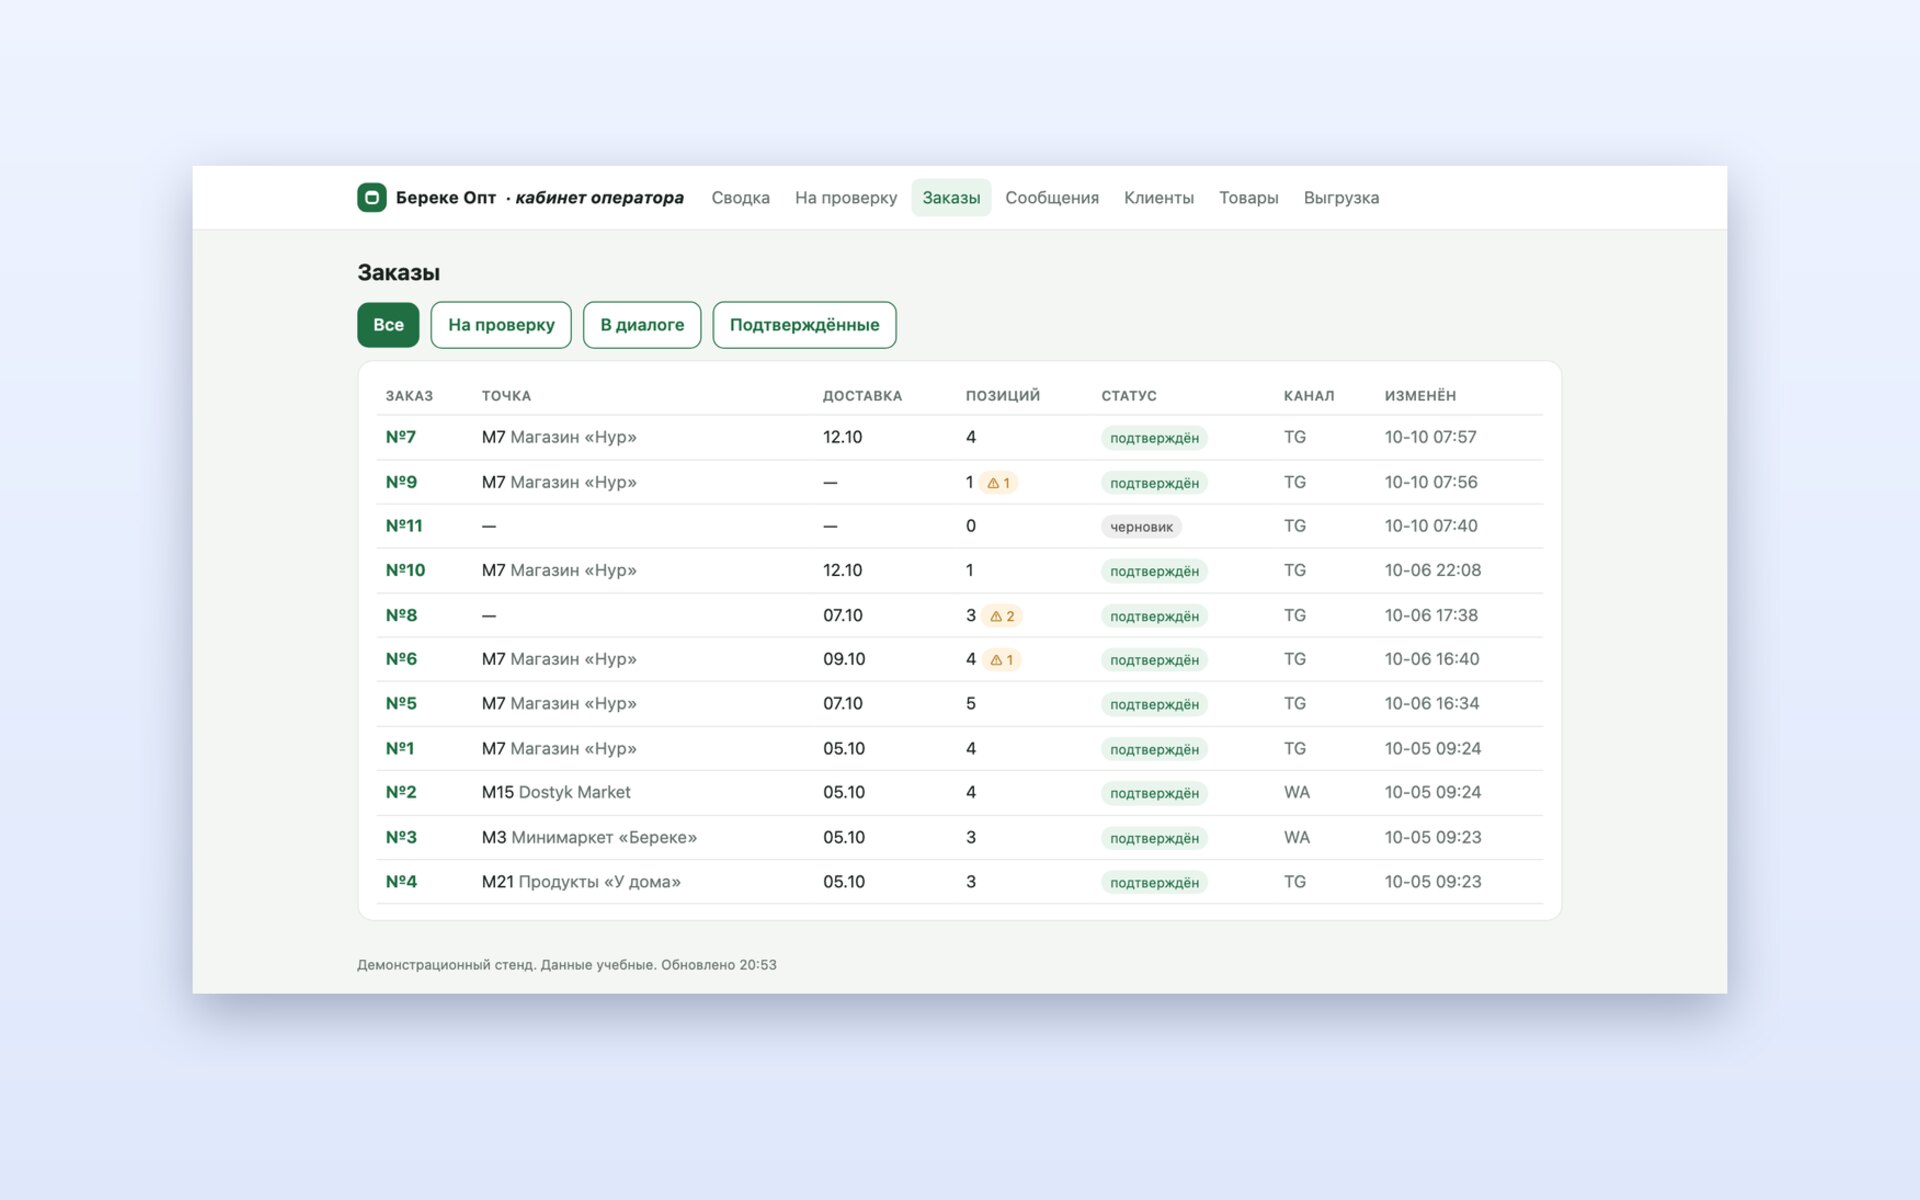Click the Статус column header
The width and height of the screenshot is (1920, 1200).
click(1129, 396)
